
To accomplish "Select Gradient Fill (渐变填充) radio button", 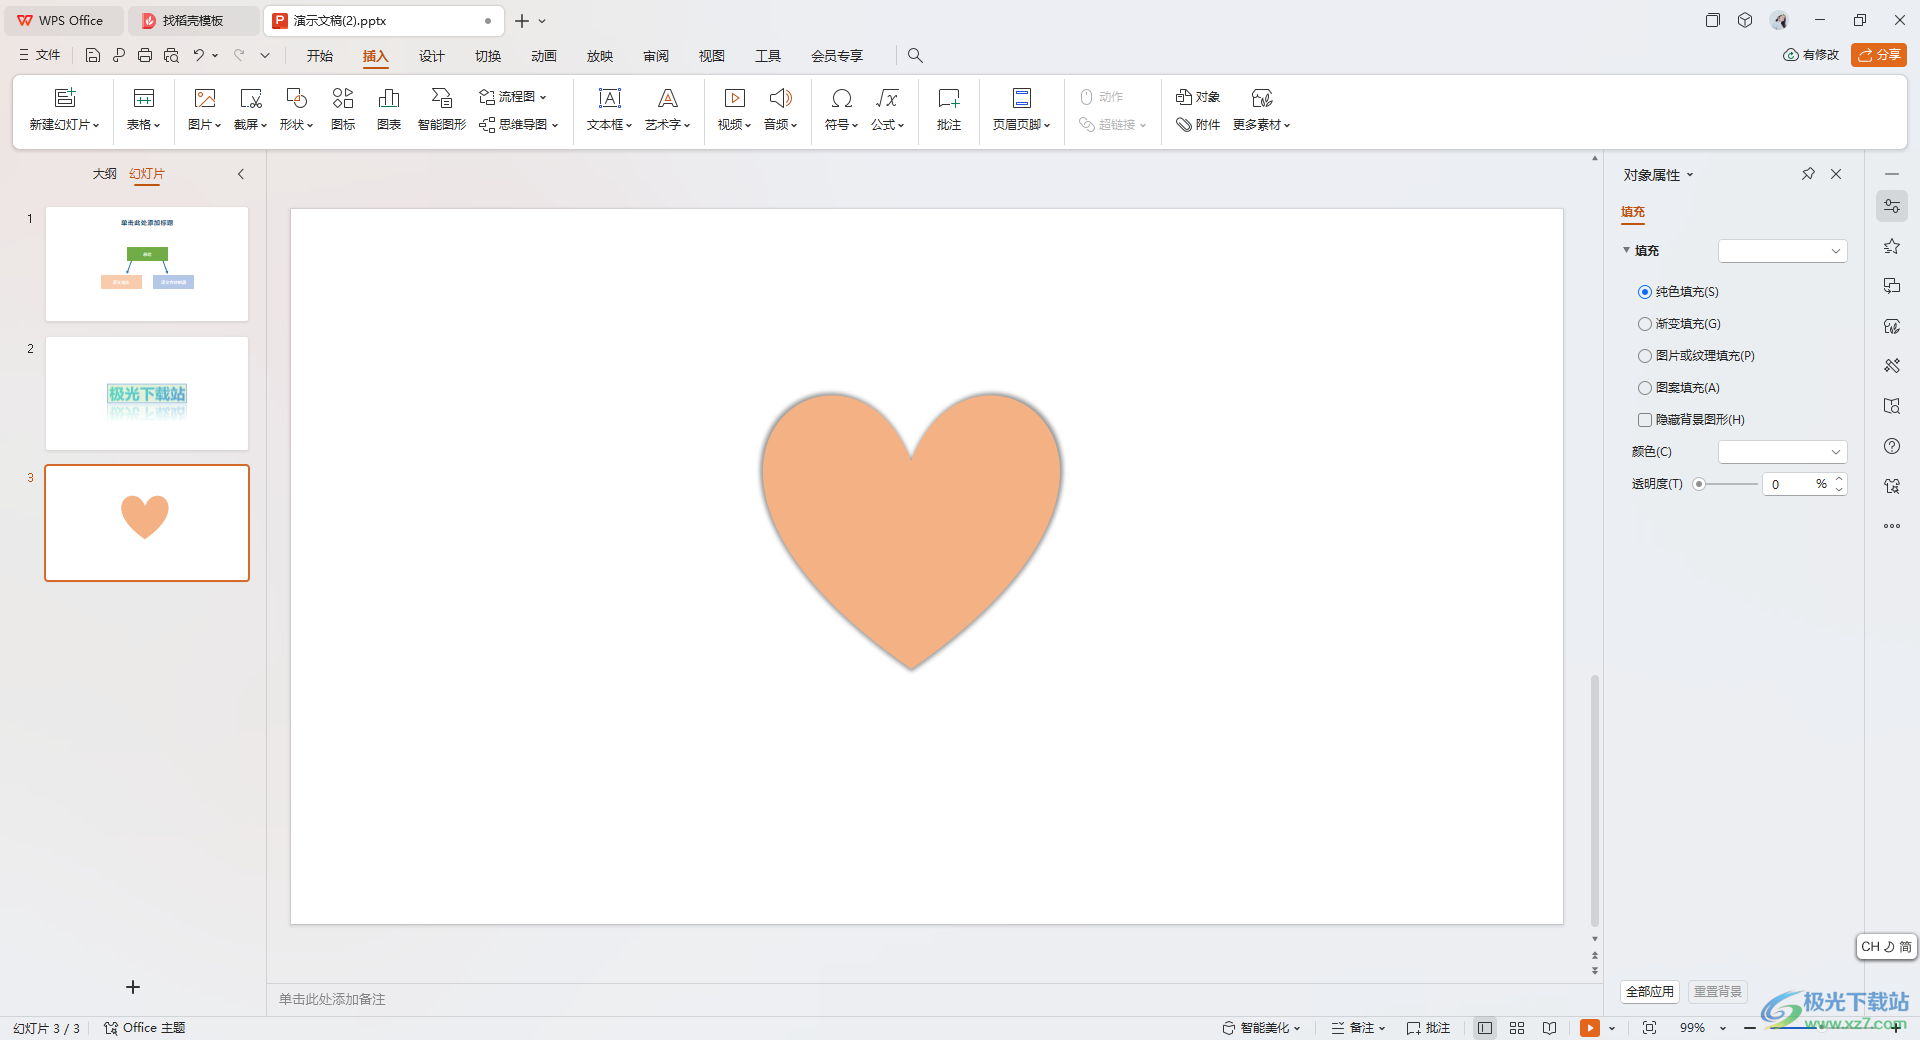I will 1645,324.
